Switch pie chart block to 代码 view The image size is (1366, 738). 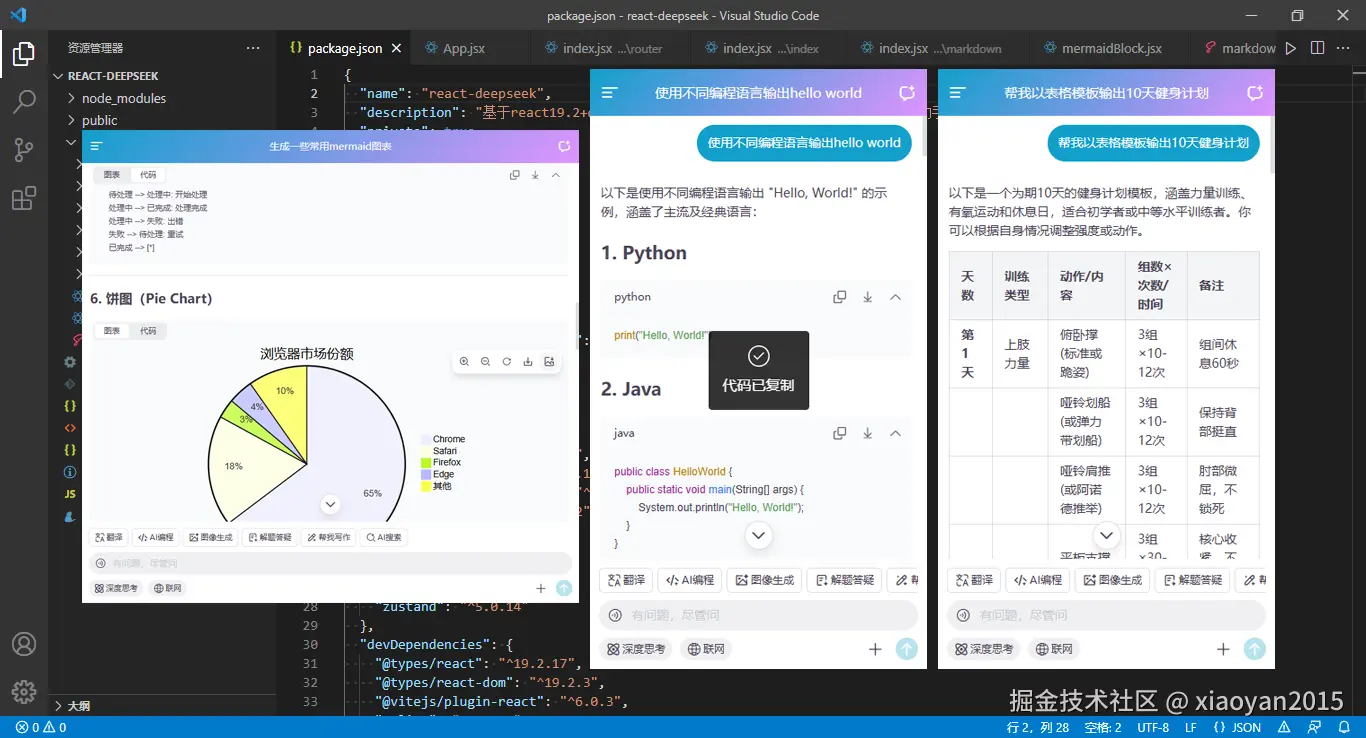click(148, 331)
